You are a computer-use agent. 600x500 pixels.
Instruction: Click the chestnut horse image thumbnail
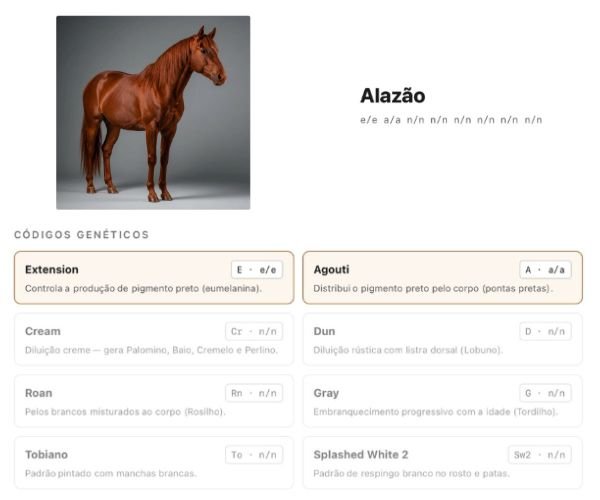[153, 113]
